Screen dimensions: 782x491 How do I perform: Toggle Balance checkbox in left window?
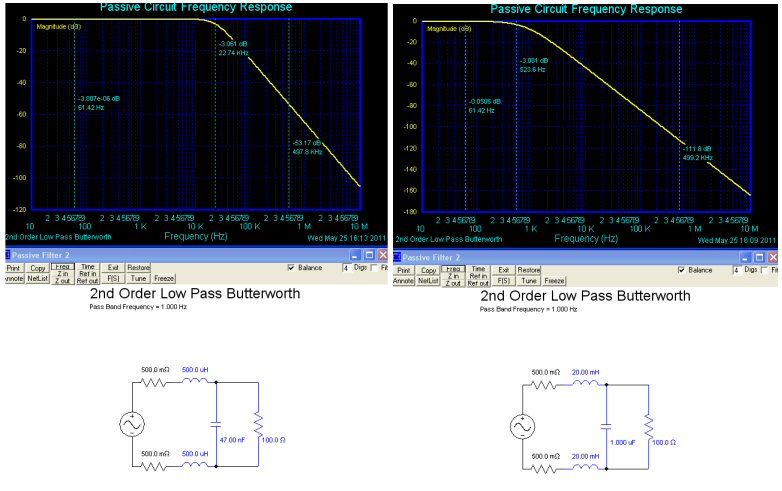pos(291,269)
